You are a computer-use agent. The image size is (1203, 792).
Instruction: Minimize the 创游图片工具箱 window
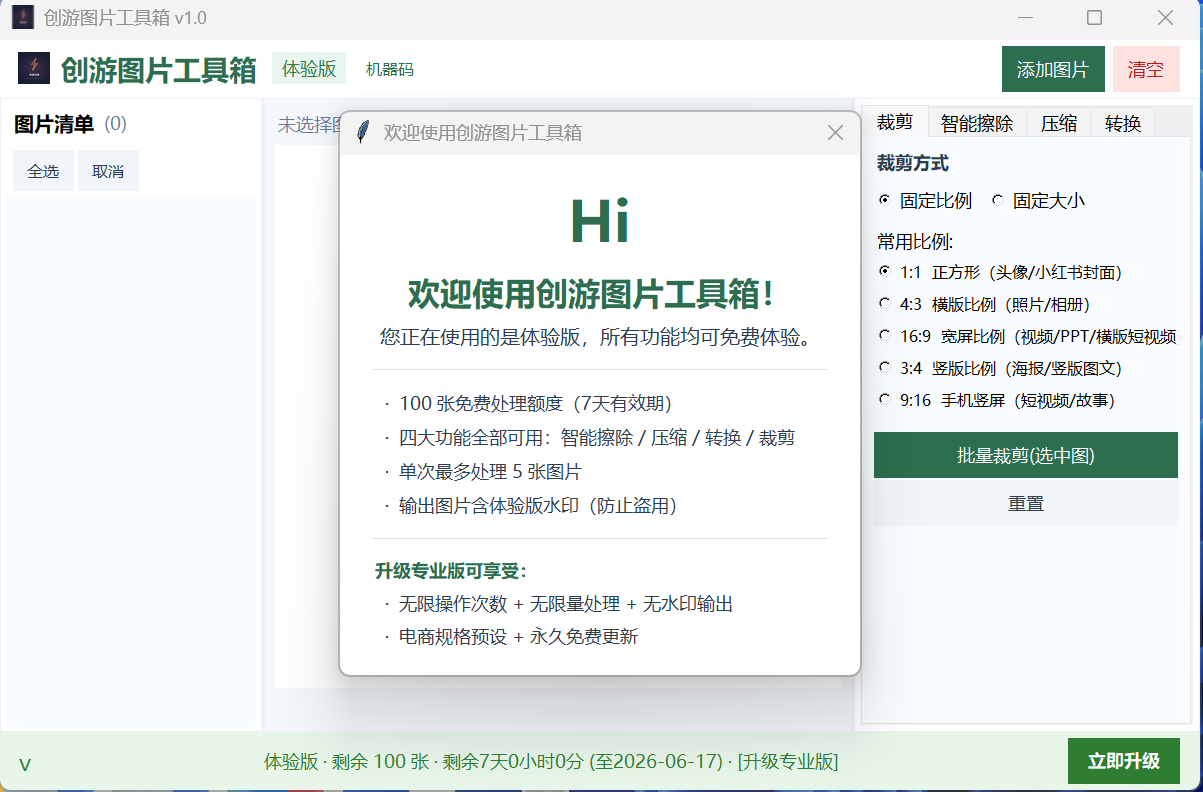click(x=1025, y=17)
